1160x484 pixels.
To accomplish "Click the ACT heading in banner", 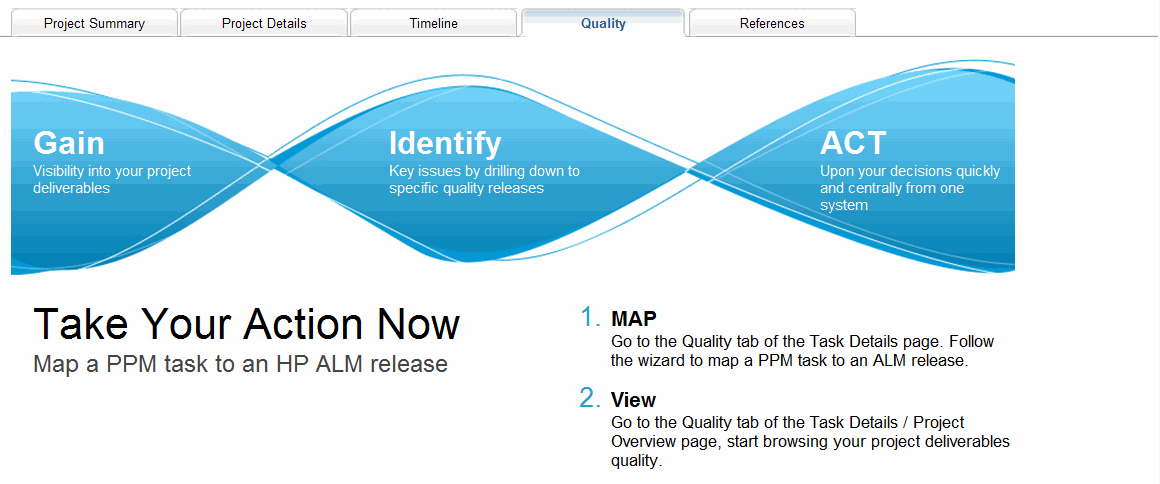I will point(853,143).
